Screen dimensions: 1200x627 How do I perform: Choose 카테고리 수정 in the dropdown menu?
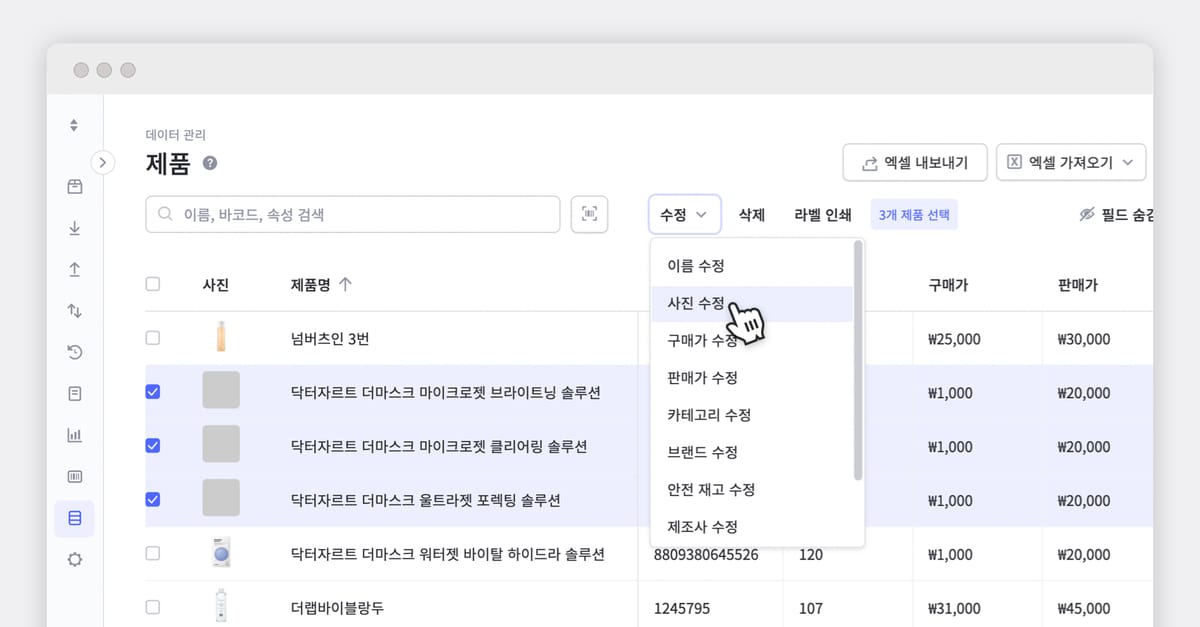[x=706, y=414]
